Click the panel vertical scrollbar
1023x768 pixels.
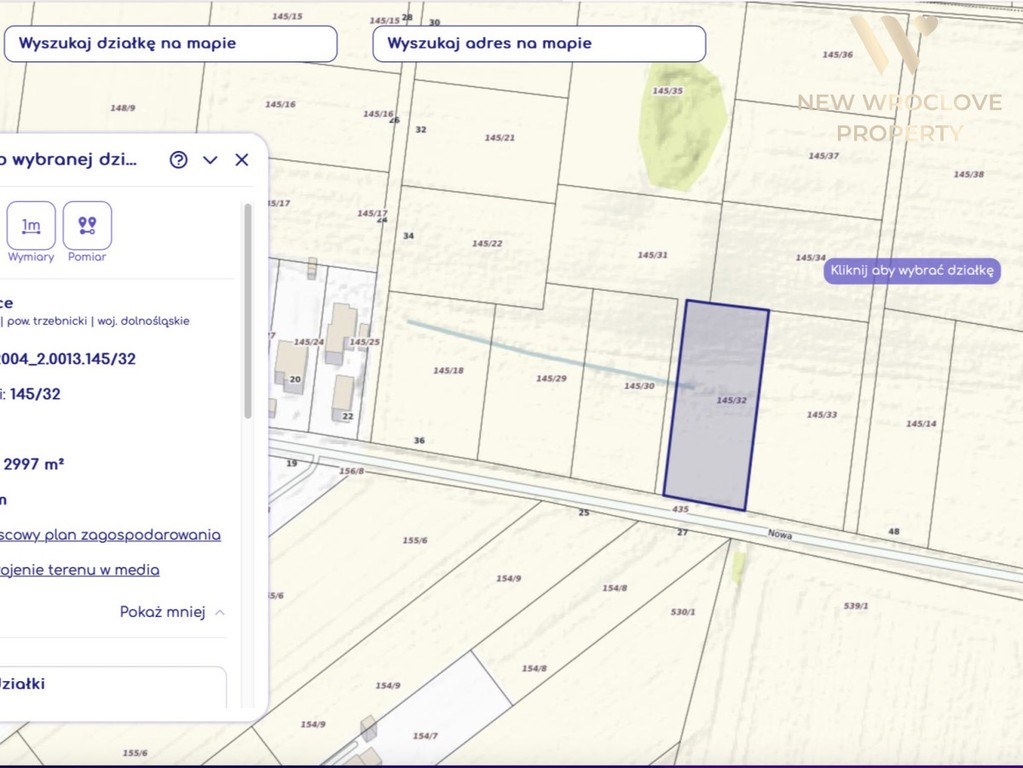pyautogui.click(x=247, y=311)
